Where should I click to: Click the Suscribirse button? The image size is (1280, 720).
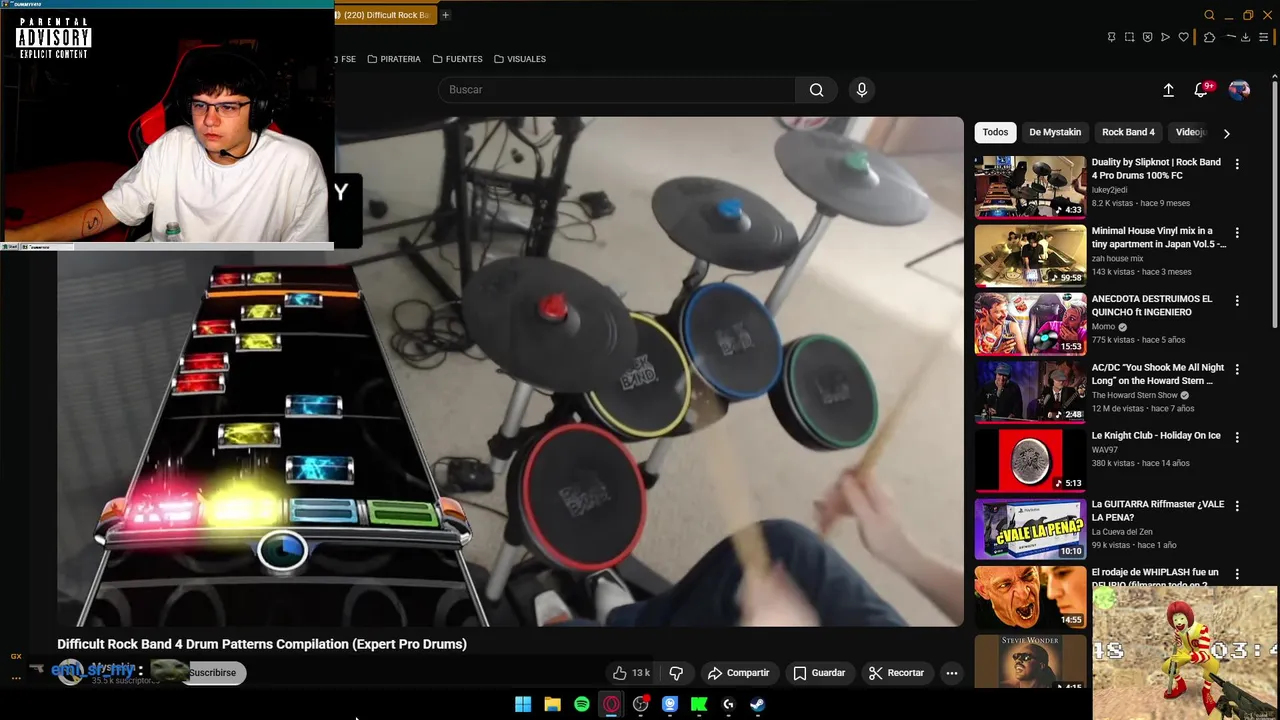[x=212, y=673]
